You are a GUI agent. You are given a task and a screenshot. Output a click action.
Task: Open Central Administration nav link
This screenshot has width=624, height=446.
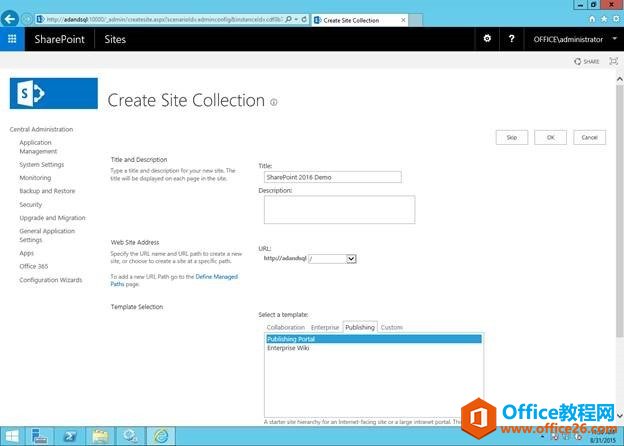click(41, 129)
